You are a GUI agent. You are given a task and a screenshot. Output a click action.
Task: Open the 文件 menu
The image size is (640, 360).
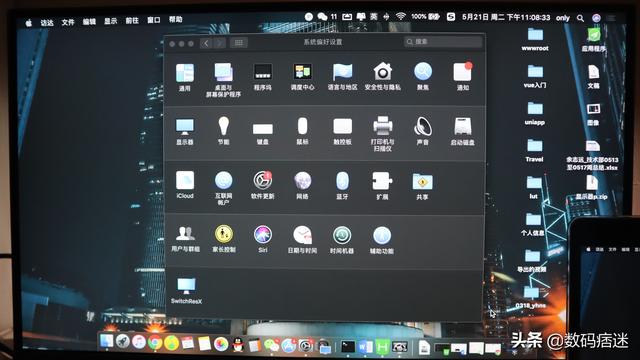point(68,22)
